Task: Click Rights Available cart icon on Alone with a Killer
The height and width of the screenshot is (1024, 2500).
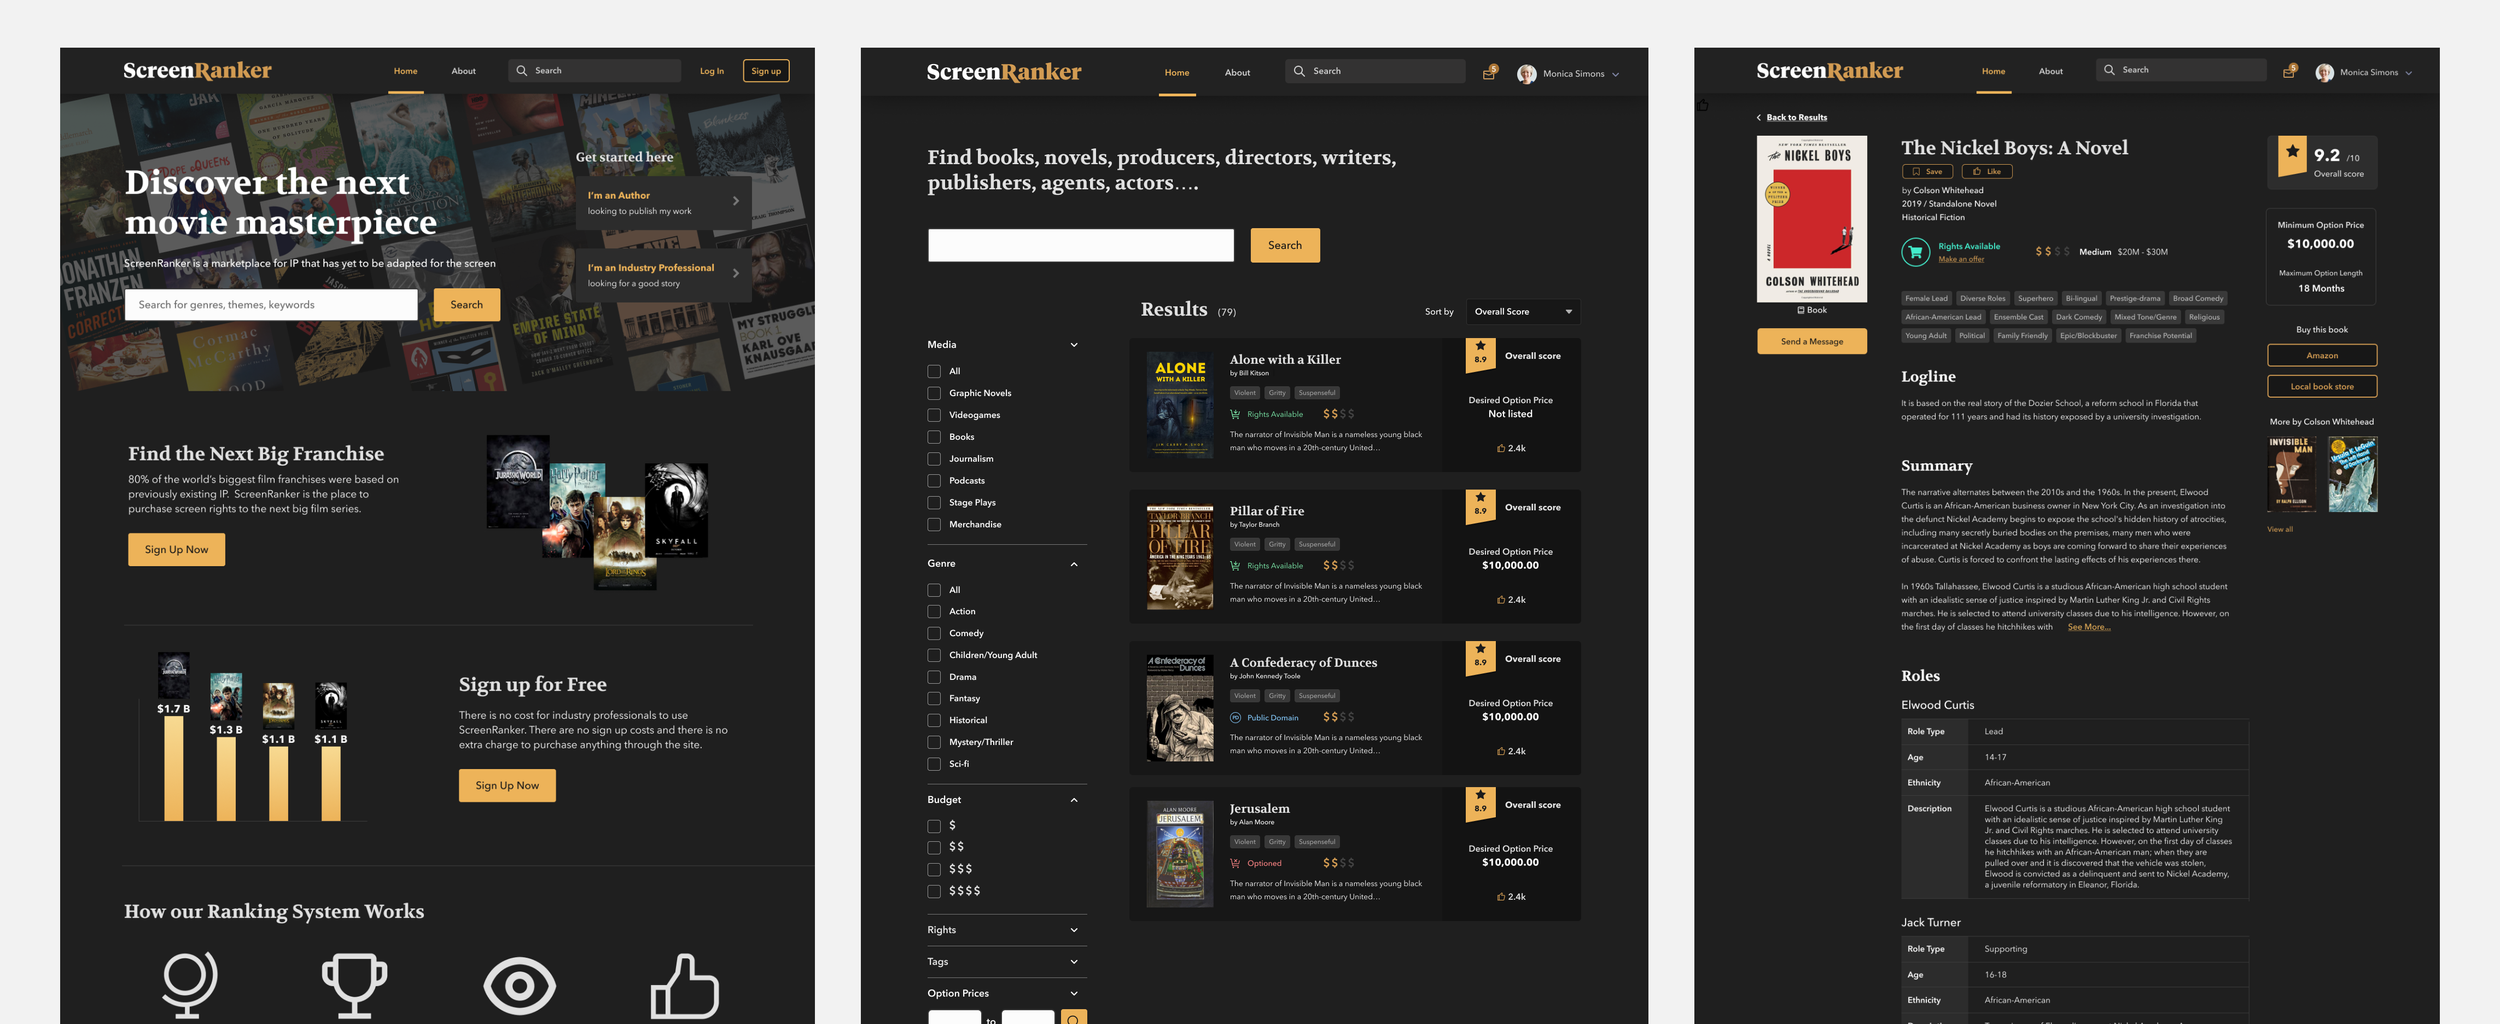Action: click(1235, 414)
